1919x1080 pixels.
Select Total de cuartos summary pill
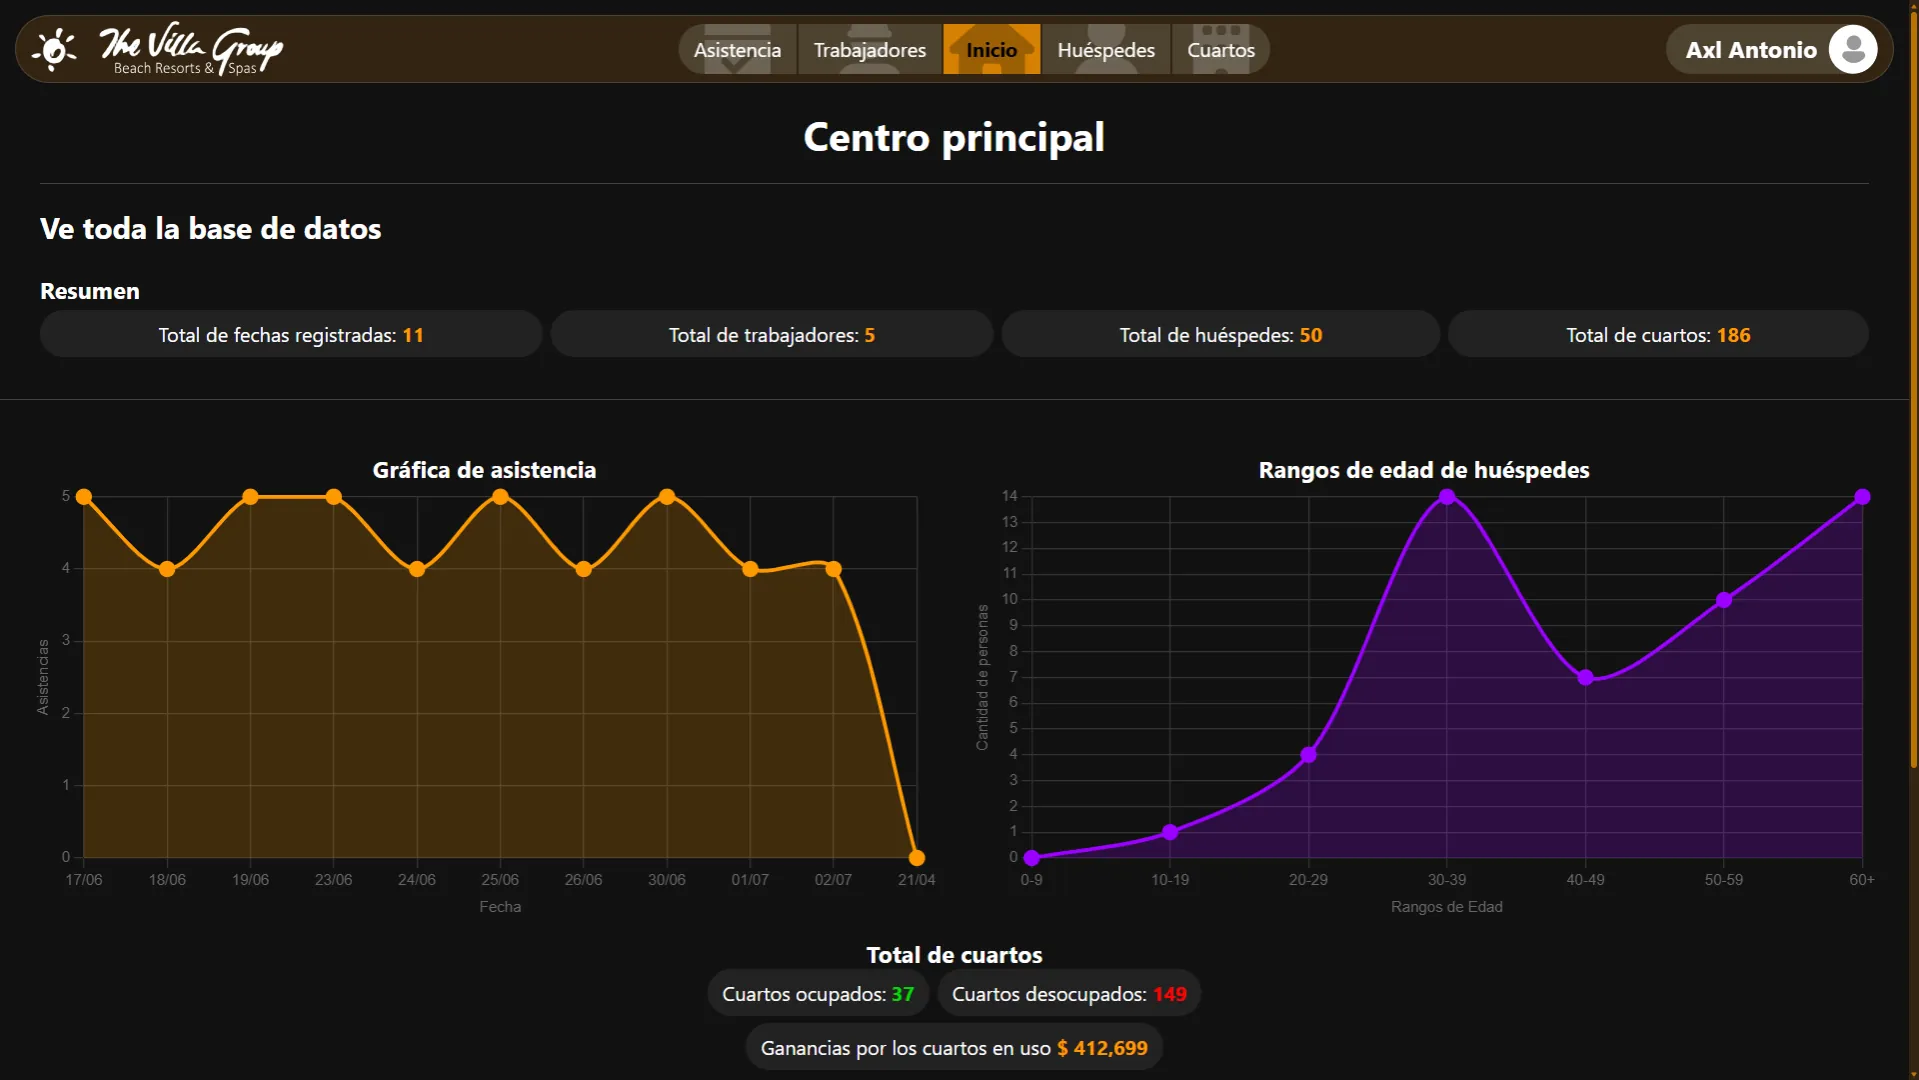[x=1658, y=334]
